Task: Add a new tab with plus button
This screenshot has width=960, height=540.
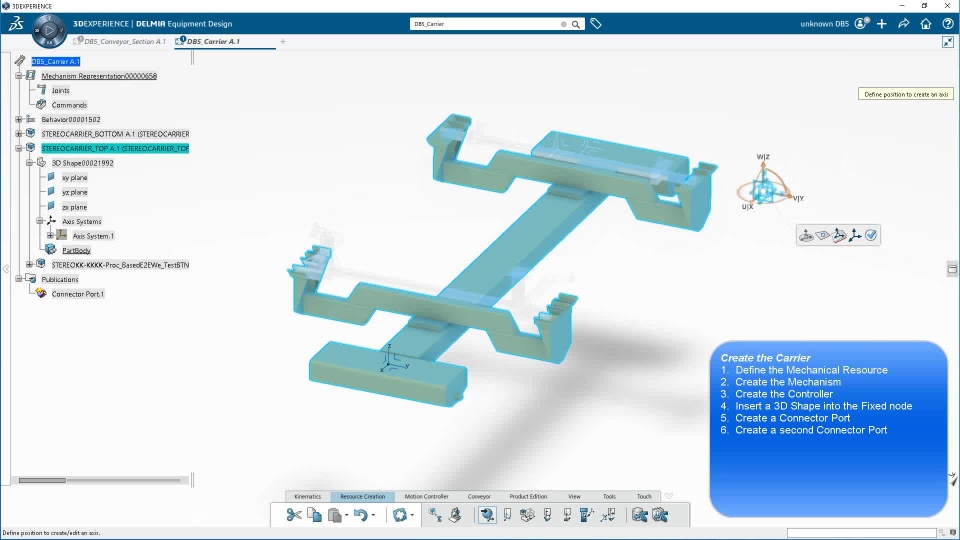Action: 283,42
